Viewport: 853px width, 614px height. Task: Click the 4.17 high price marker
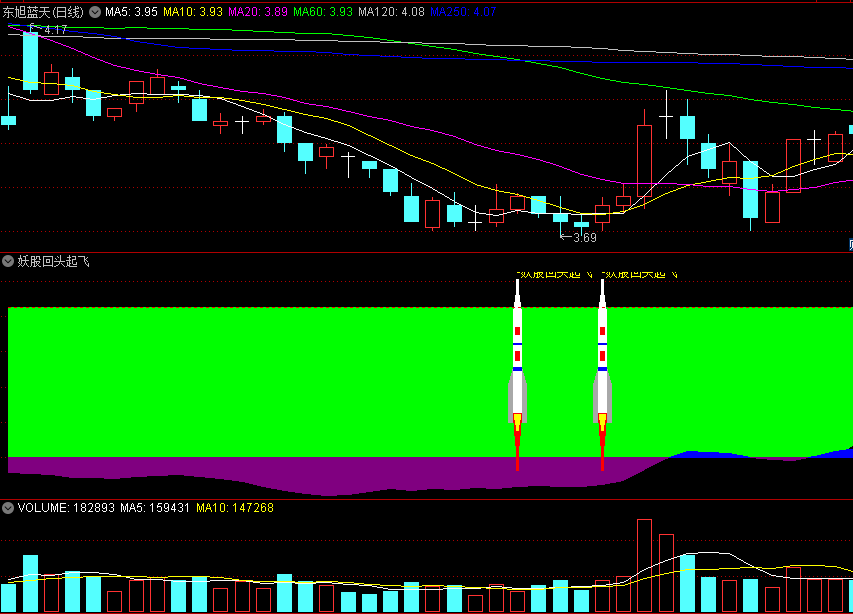[x=55, y=29]
